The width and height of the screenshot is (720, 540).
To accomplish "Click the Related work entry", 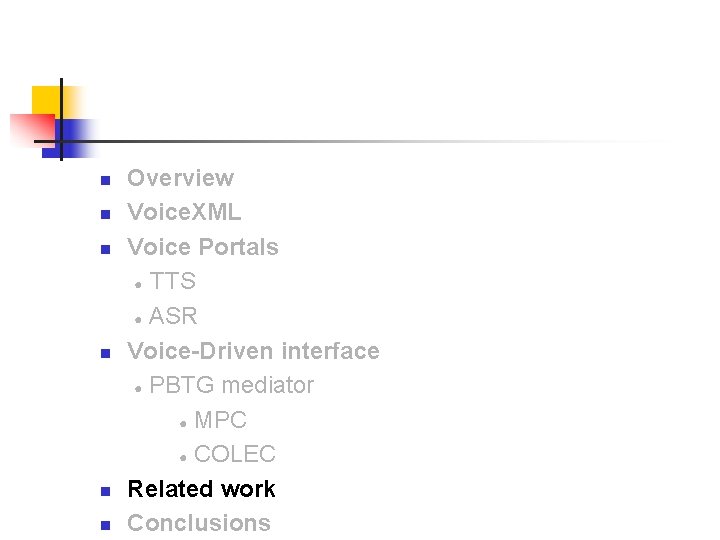I will (x=201, y=489).
